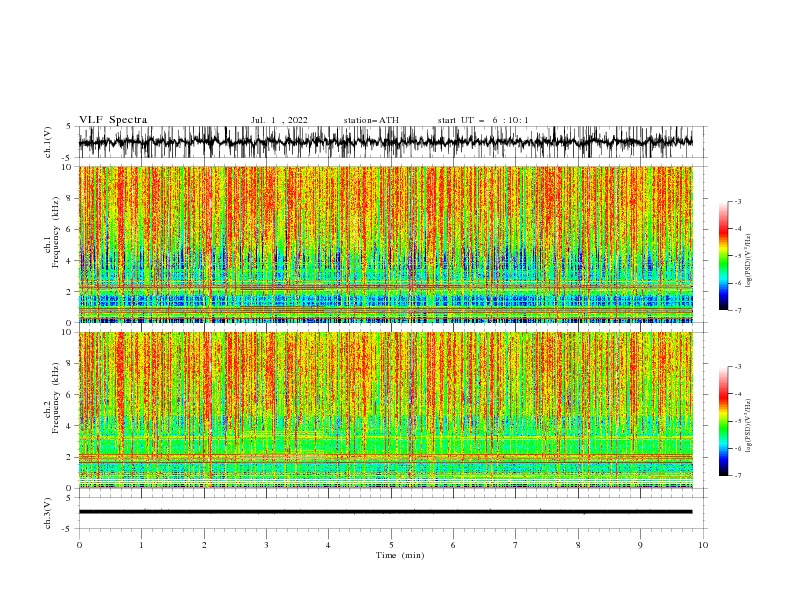792x612 pixels.
Task: Click the flat black ch.3 voltage trace
Action: (x=385, y=512)
